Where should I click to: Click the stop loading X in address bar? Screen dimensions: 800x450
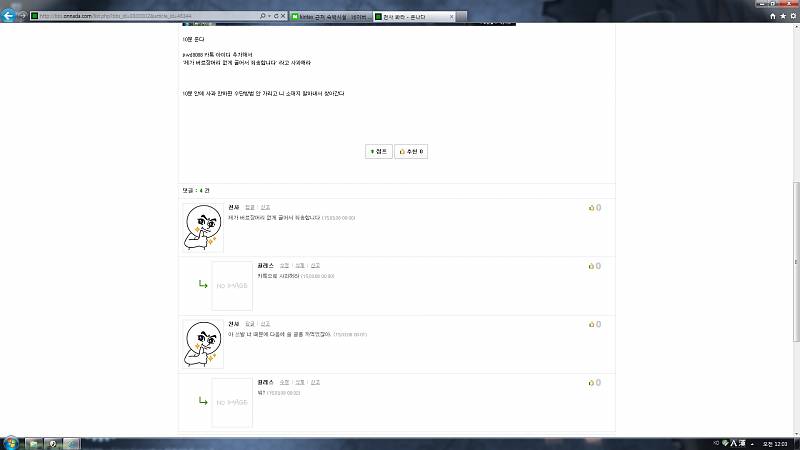283,16
